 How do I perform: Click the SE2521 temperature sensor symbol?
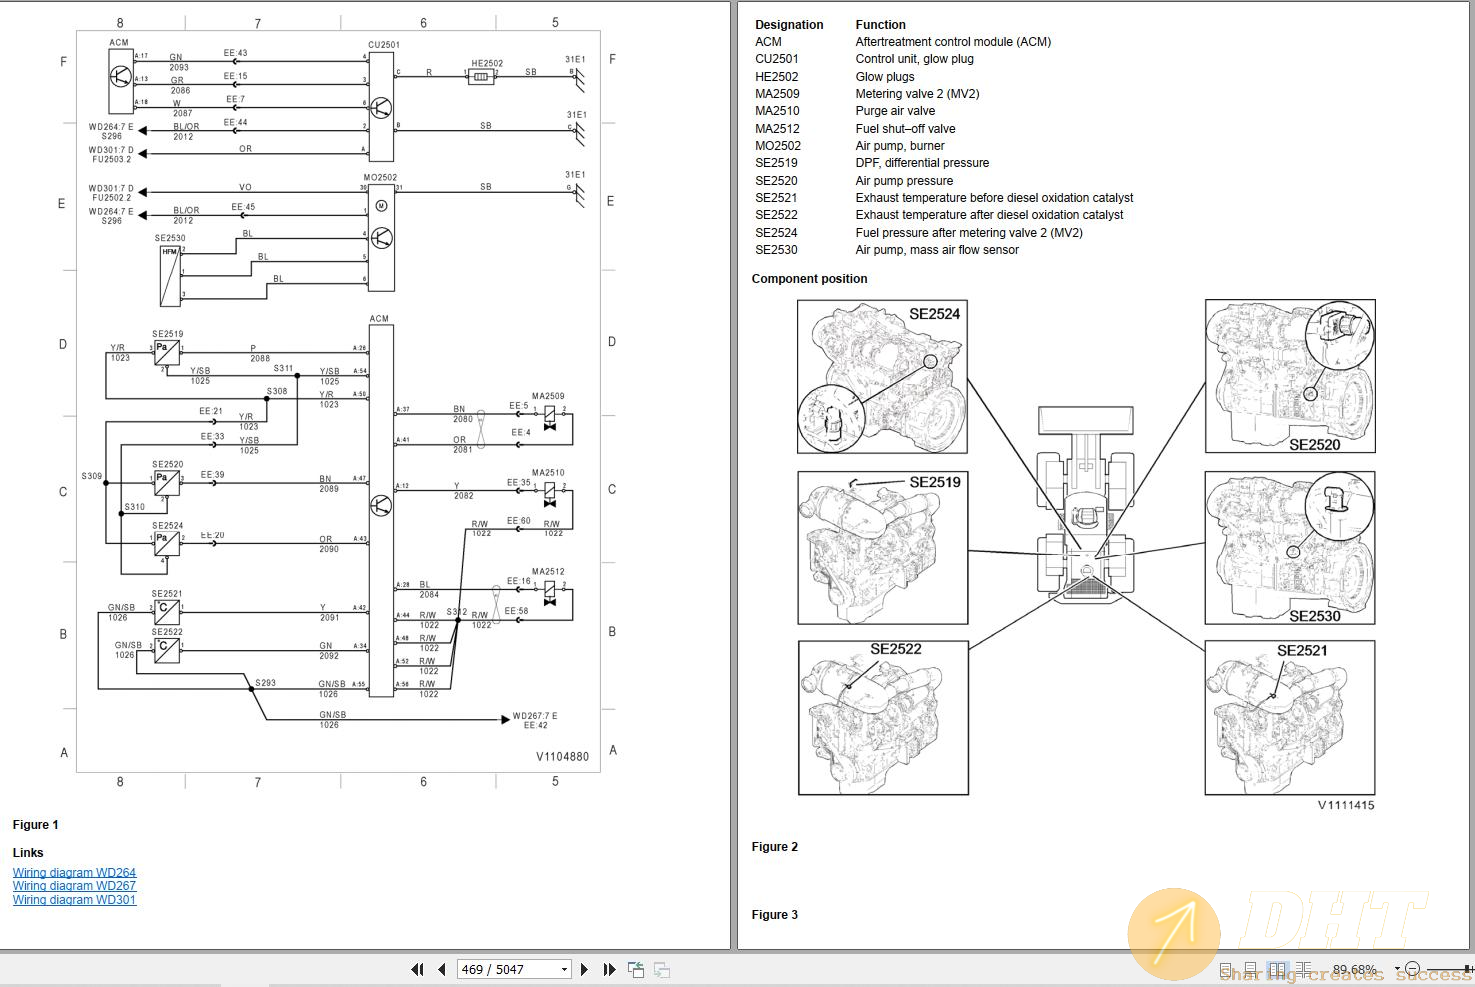(x=167, y=611)
